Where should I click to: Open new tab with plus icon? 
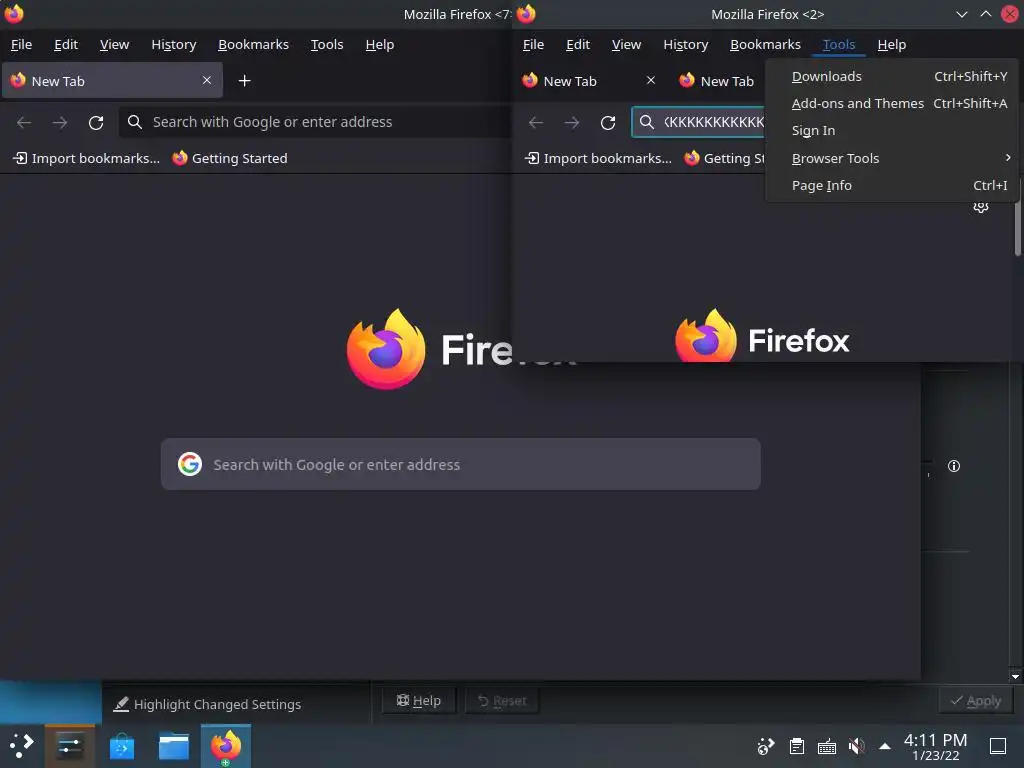point(244,81)
